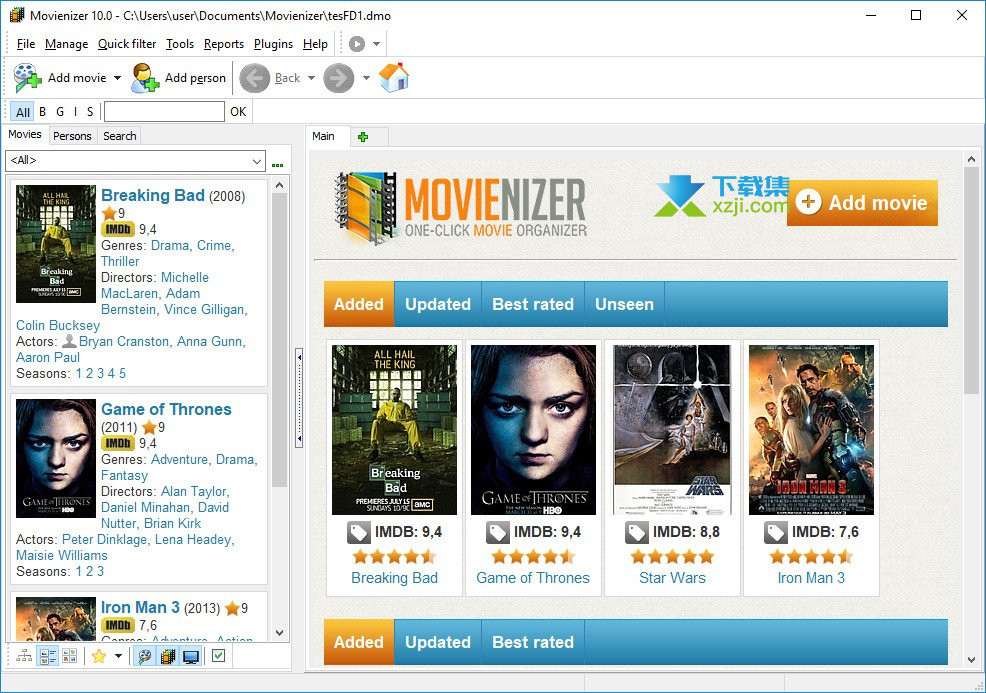Viewport: 986px width, 693px height.
Task: Click Bryan Cranston actor link
Action: click(x=125, y=341)
